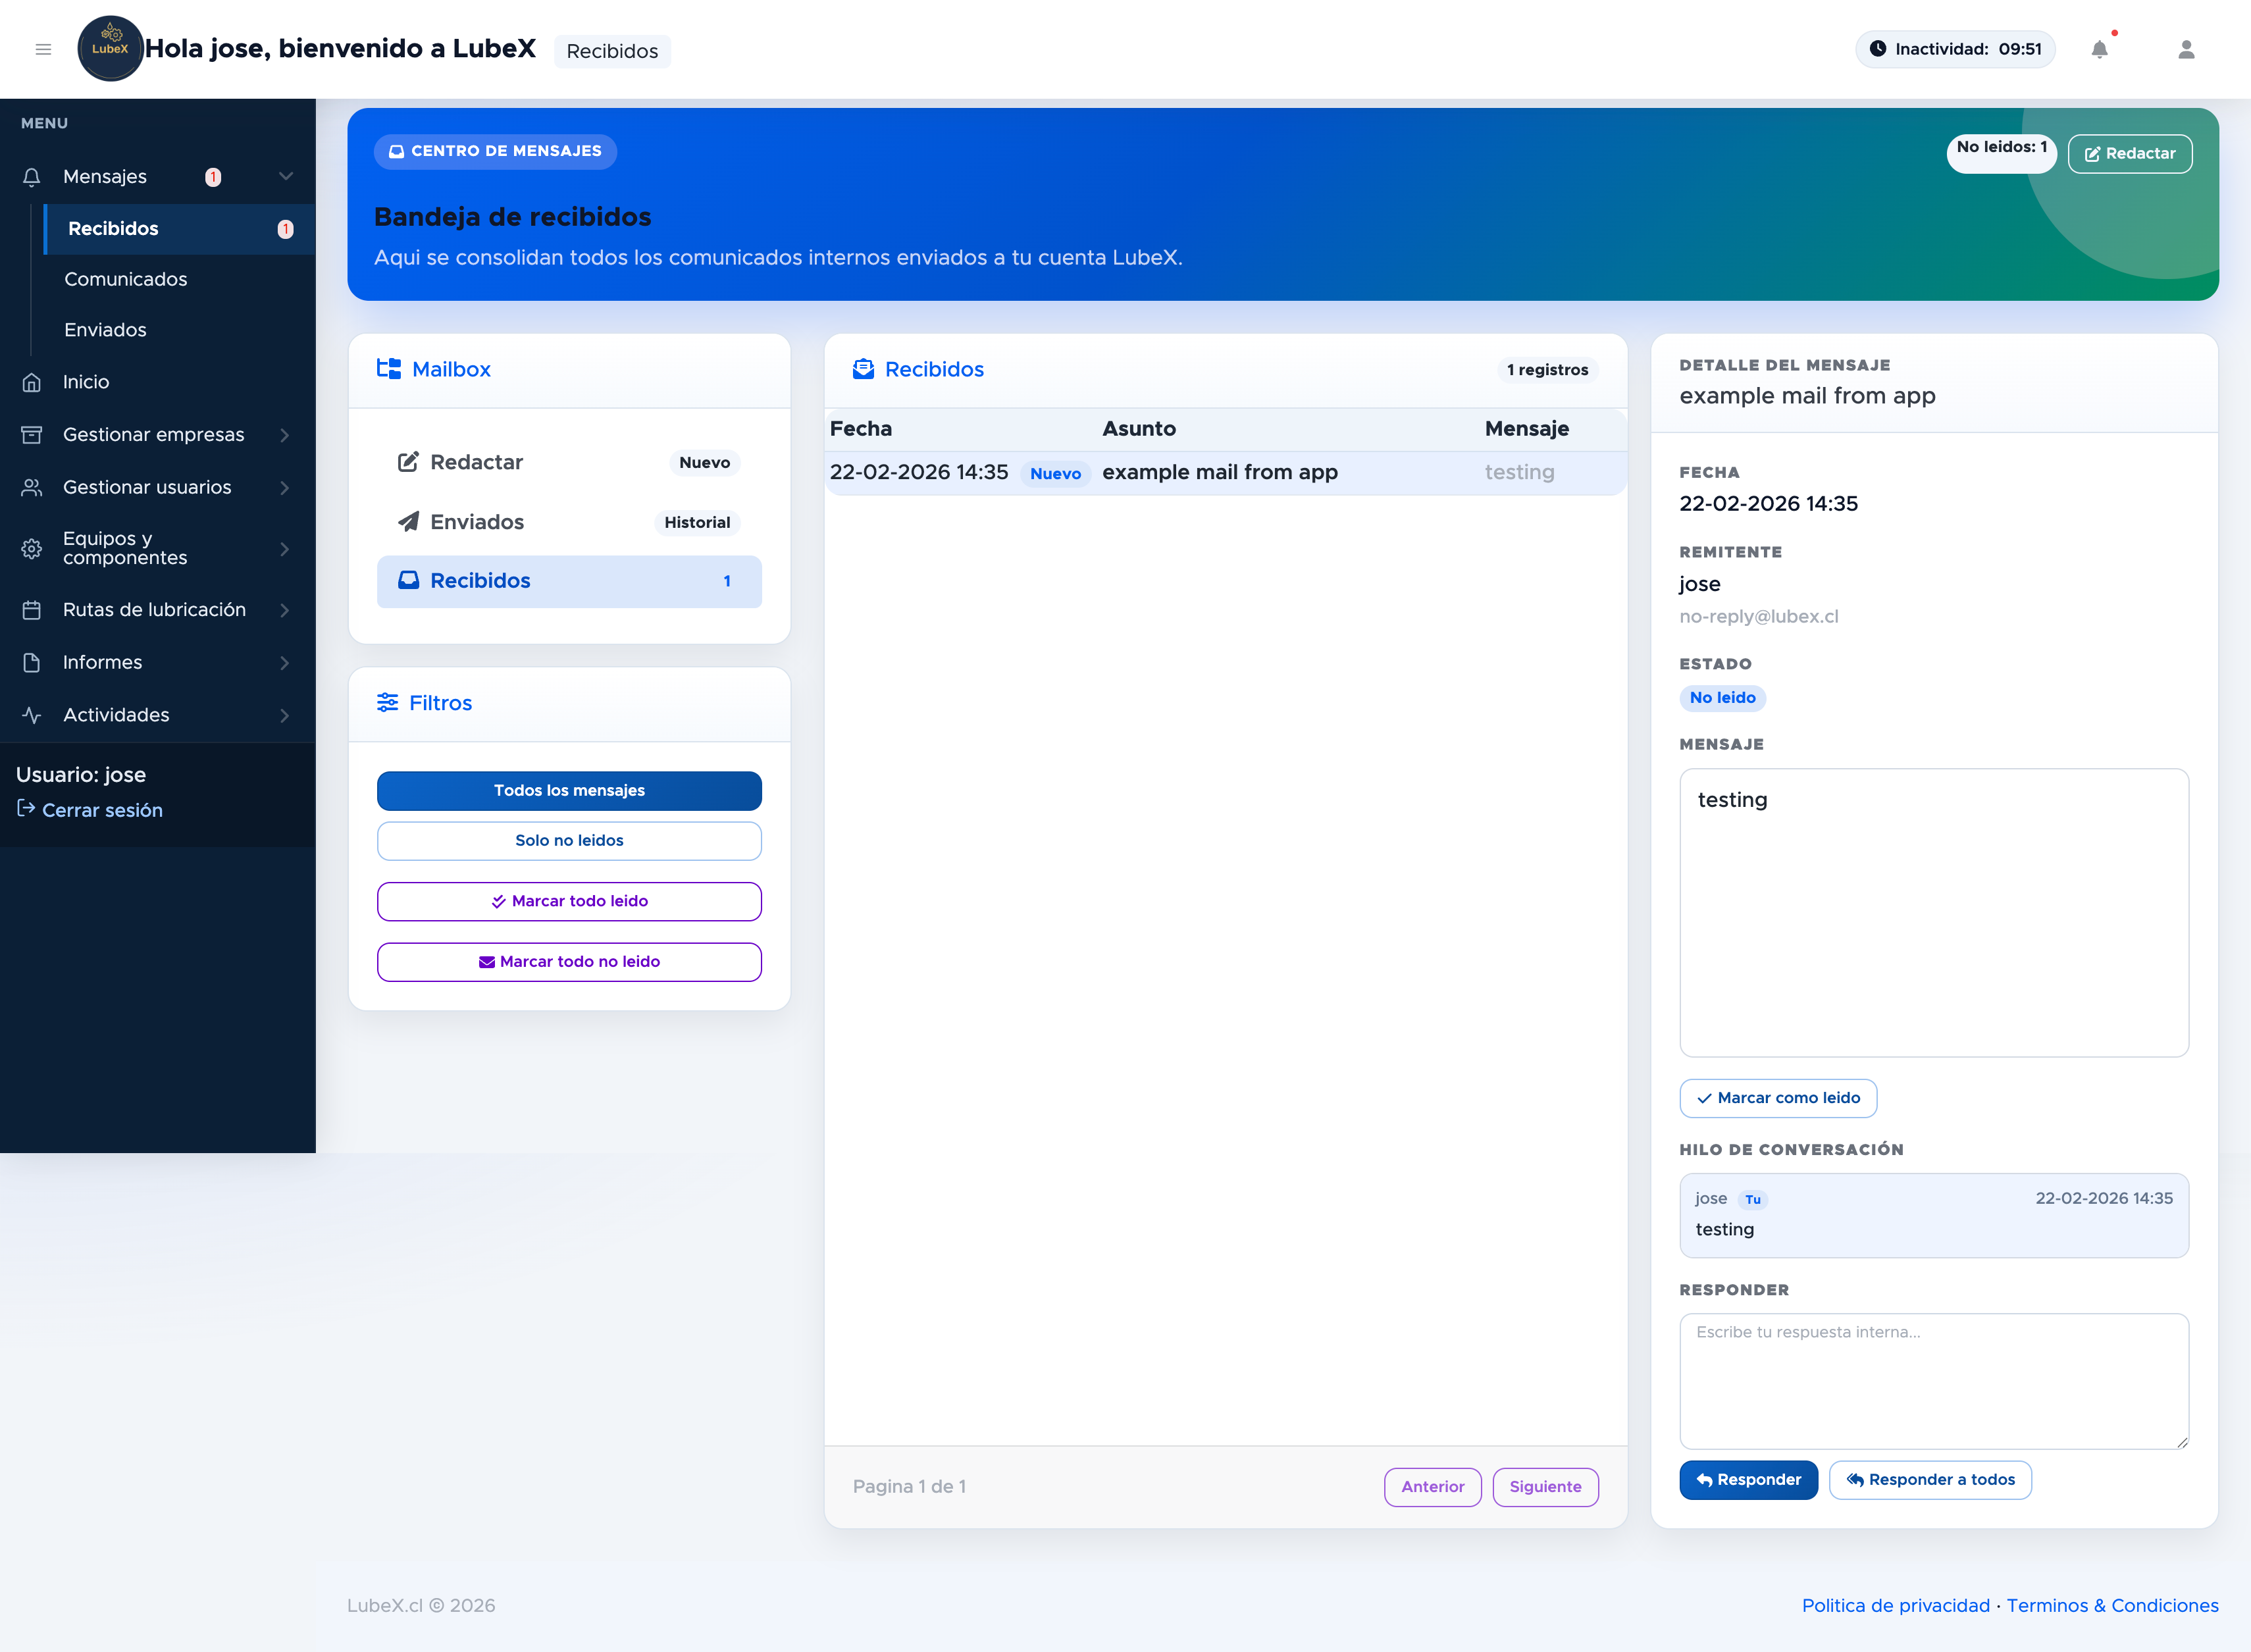Image resolution: width=2251 pixels, height=1652 pixels.
Task: Open Enviados in the Mailbox panel
Action: click(477, 522)
